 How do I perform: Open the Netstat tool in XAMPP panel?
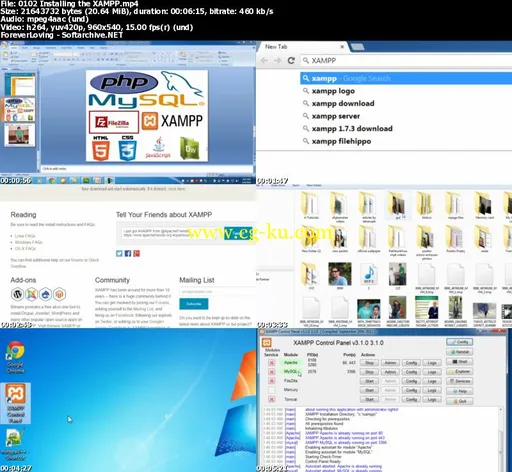pyautogui.click(x=459, y=352)
